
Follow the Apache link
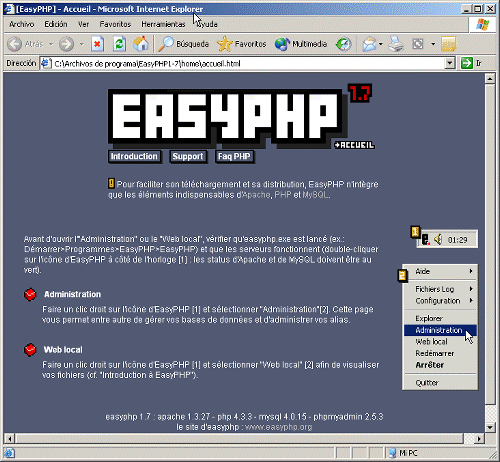point(256,195)
